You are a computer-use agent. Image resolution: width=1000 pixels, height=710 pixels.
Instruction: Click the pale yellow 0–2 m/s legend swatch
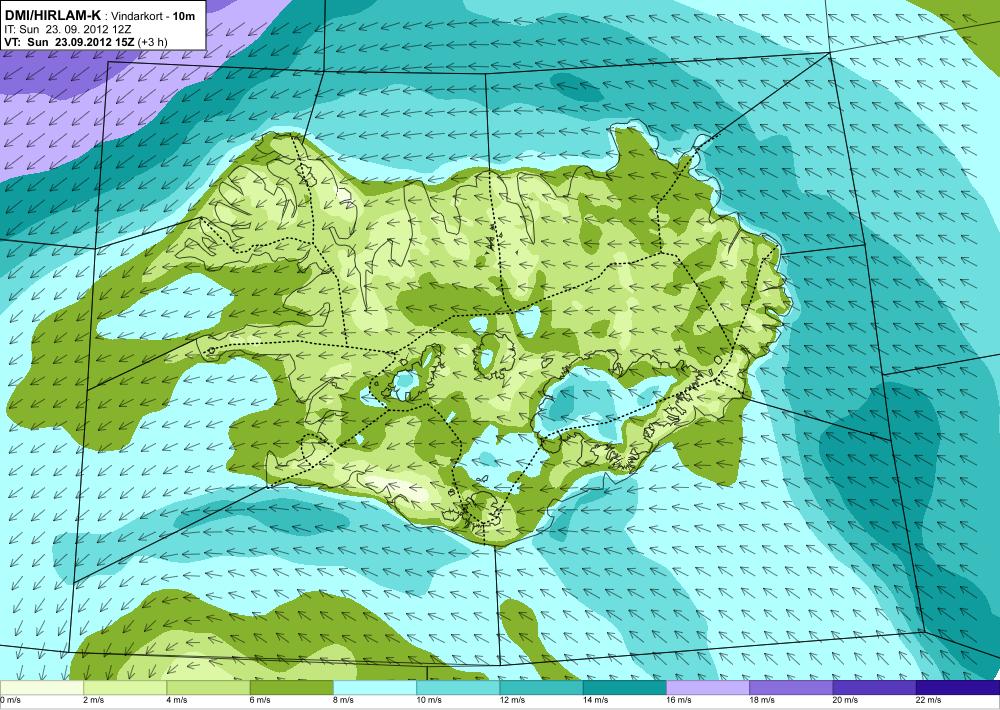pyautogui.click(x=41, y=688)
